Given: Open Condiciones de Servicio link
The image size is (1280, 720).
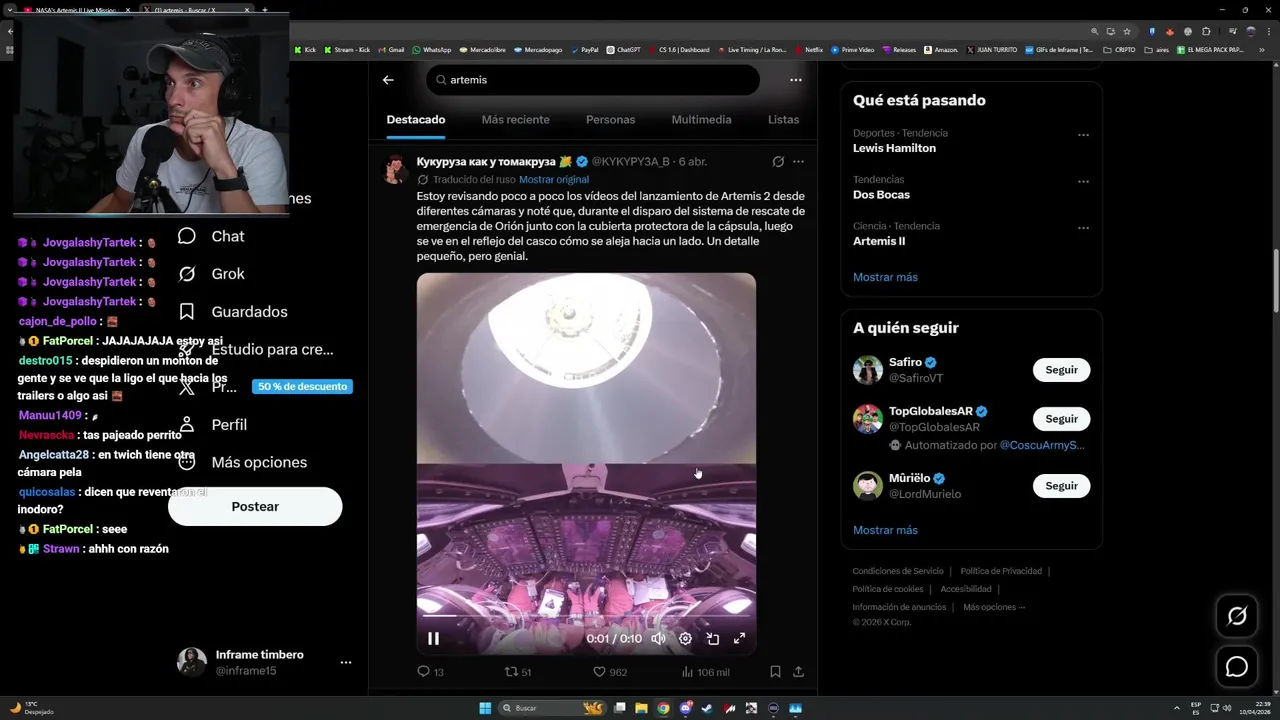Looking at the screenshot, I should click(x=898, y=571).
